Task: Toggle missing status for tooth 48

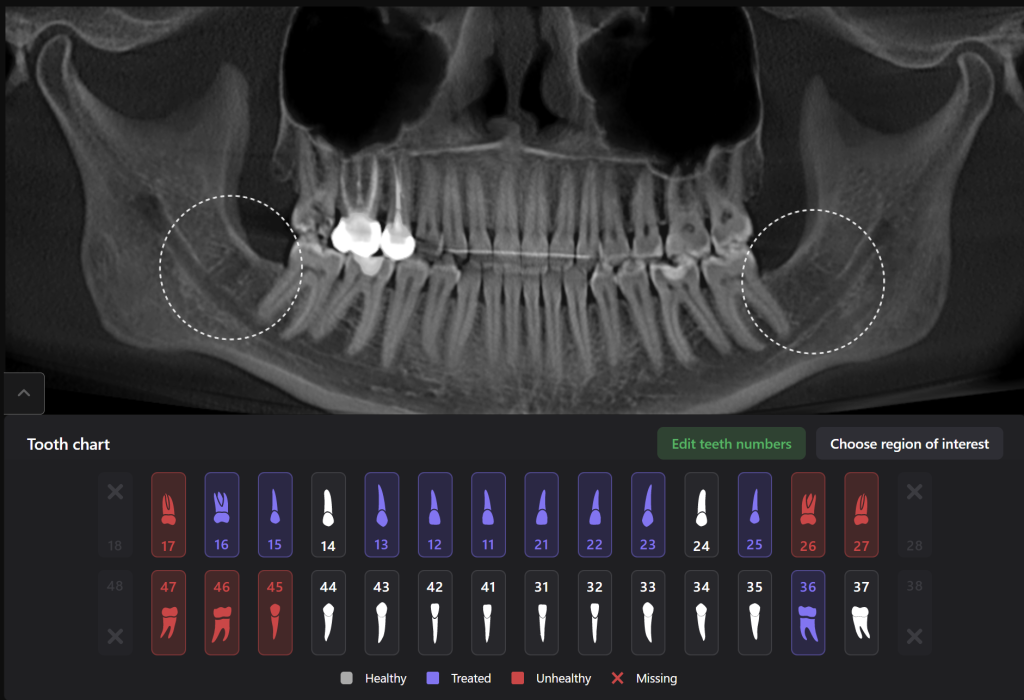Action: point(115,636)
